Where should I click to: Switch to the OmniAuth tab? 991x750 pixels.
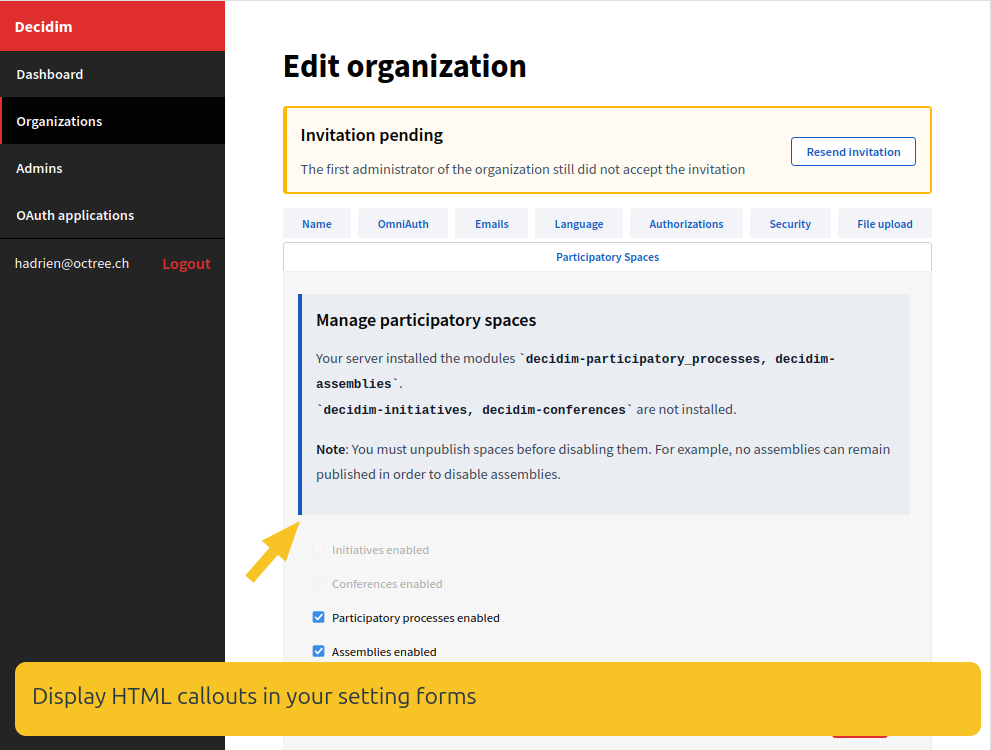pyautogui.click(x=403, y=224)
